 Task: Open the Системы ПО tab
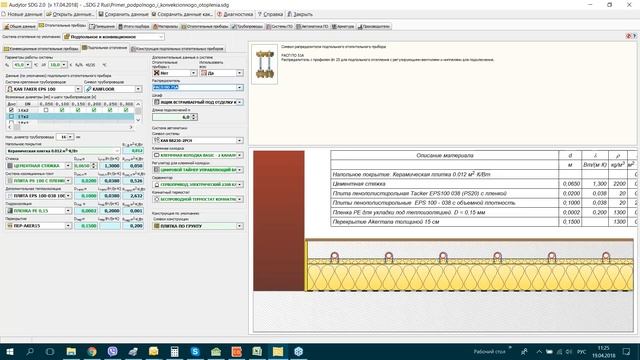coord(280,27)
